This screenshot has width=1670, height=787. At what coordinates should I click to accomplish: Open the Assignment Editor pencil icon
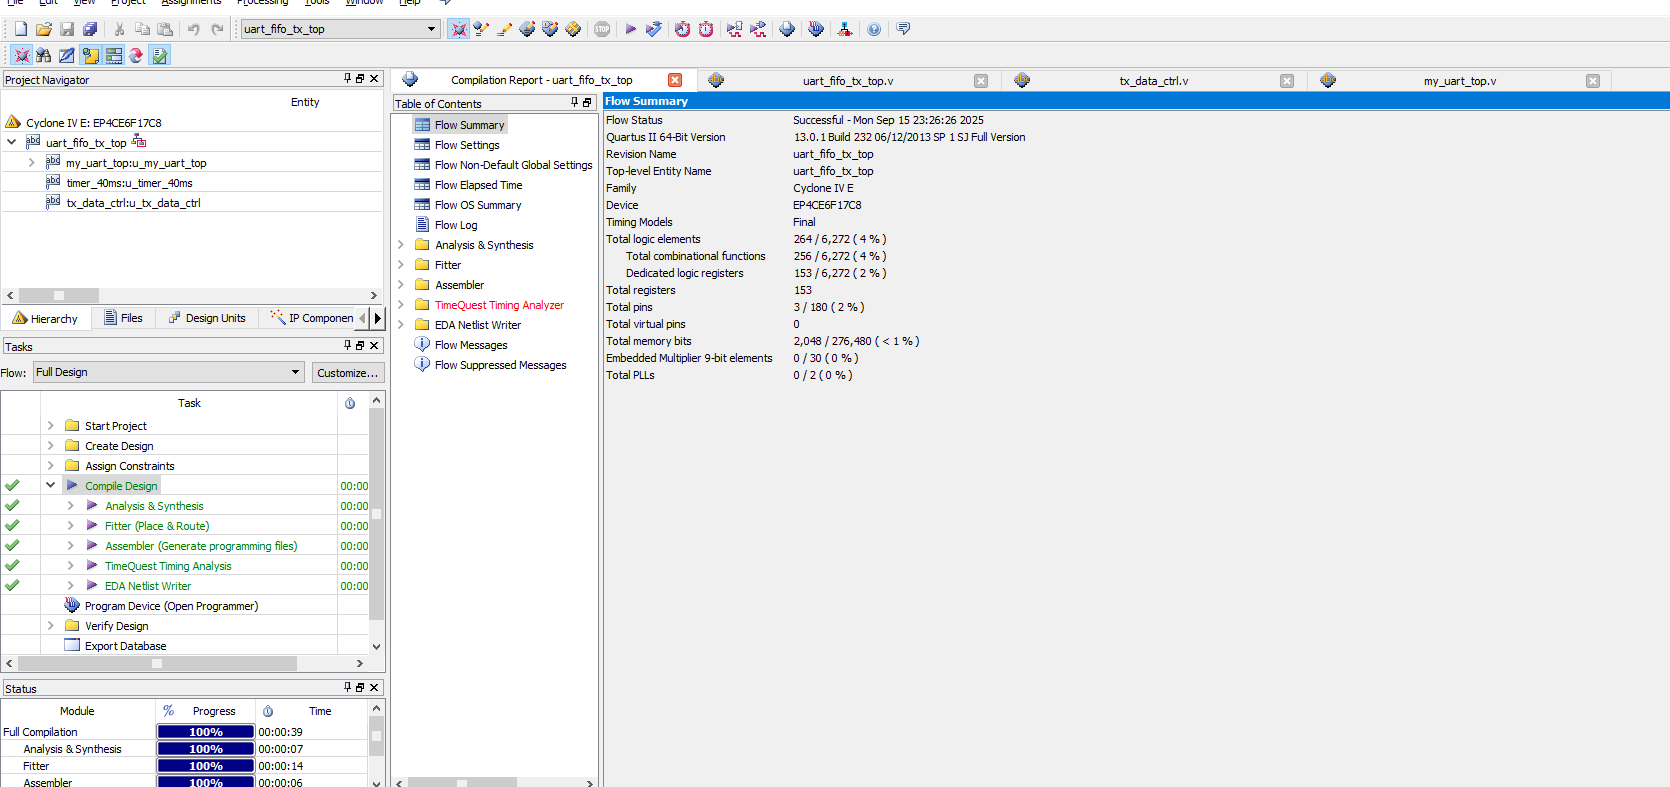504,29
